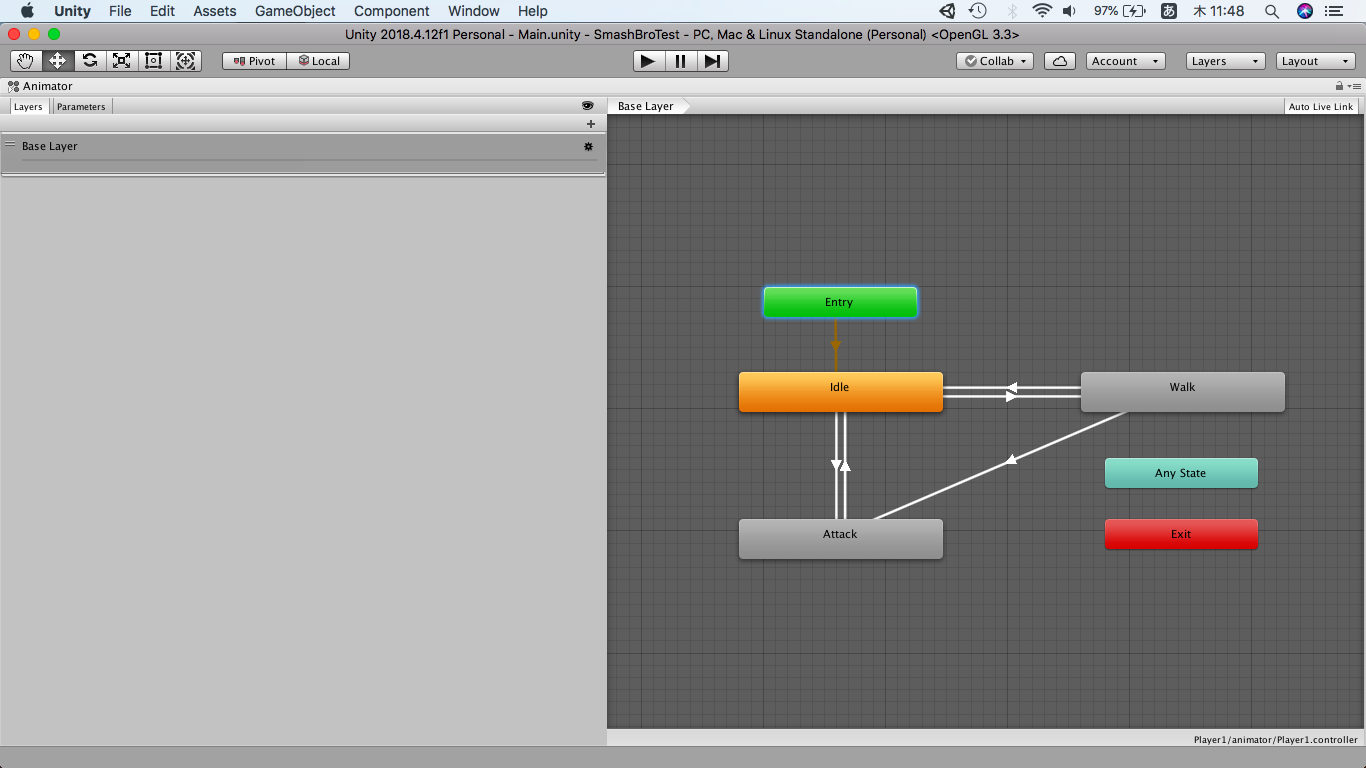Switch to the Layers tab
This screenshot has height=768, width=1366.
(28, 107)
